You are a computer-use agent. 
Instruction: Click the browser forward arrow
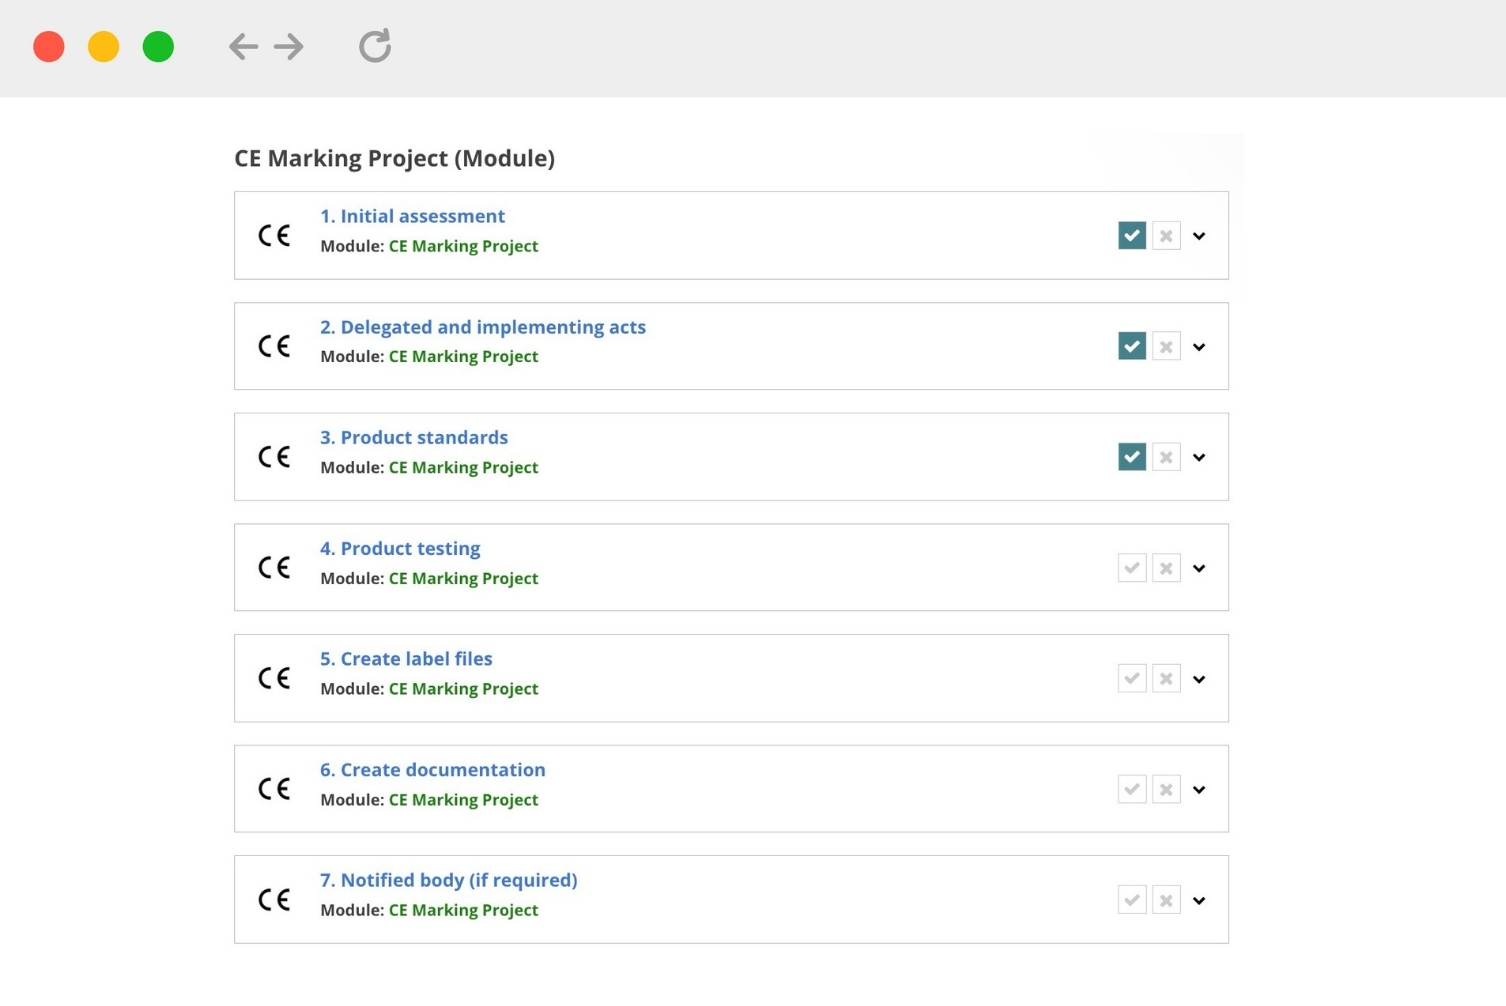point(289,47)
